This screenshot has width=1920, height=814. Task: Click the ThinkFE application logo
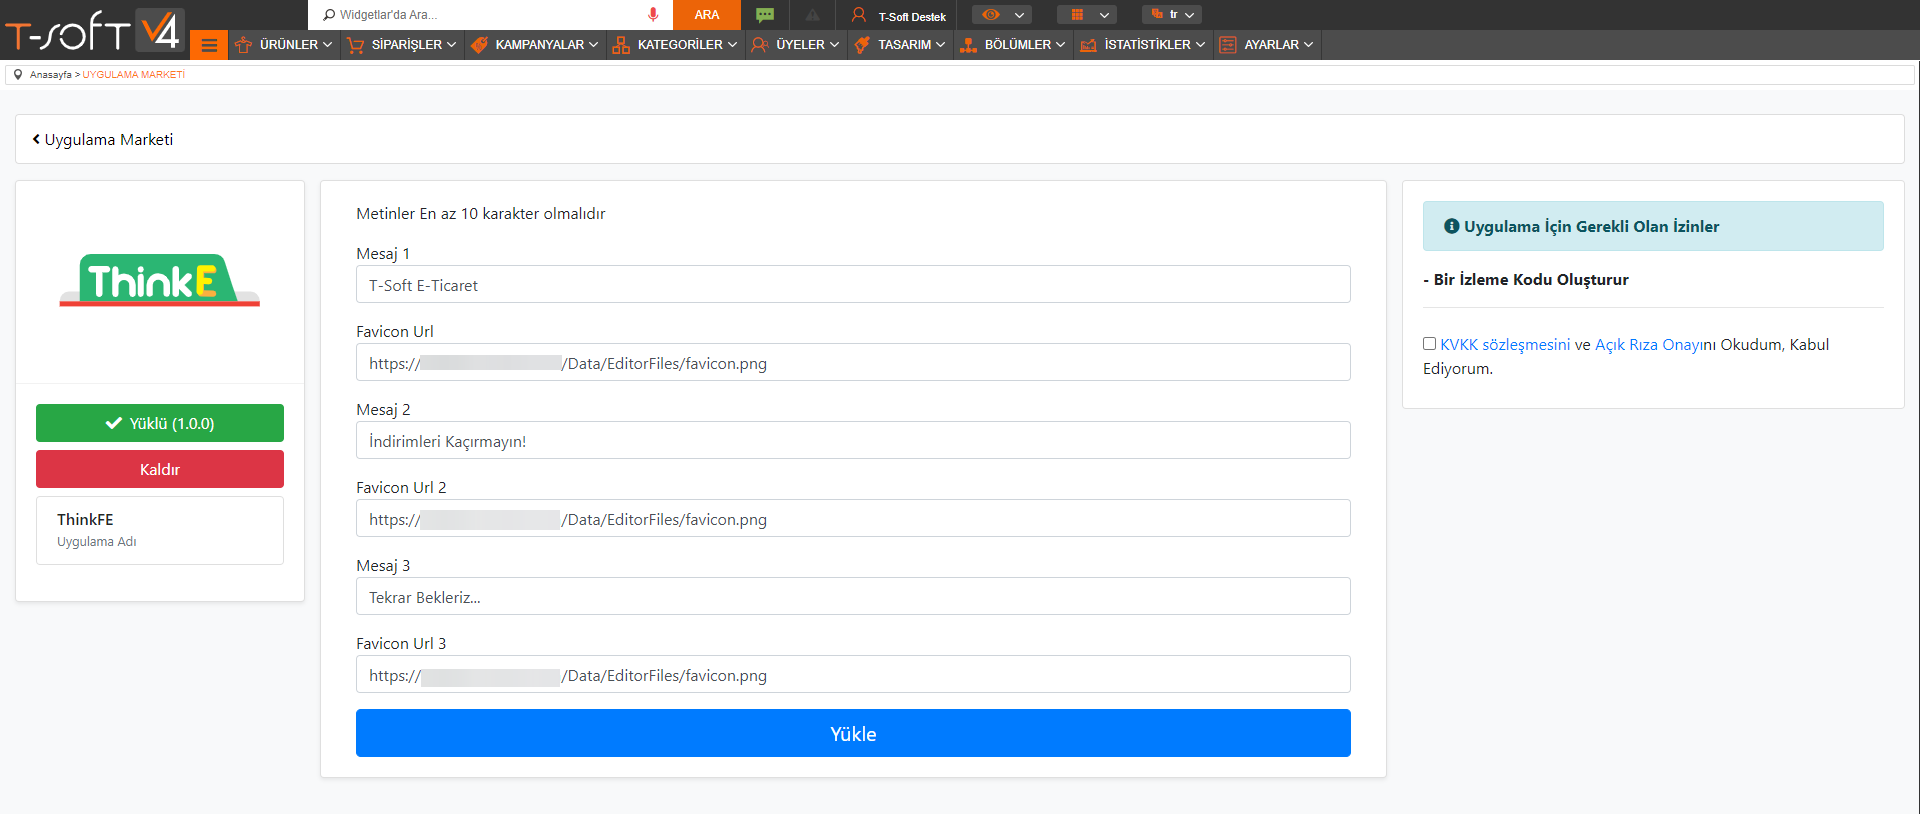[x=160, y=280]
